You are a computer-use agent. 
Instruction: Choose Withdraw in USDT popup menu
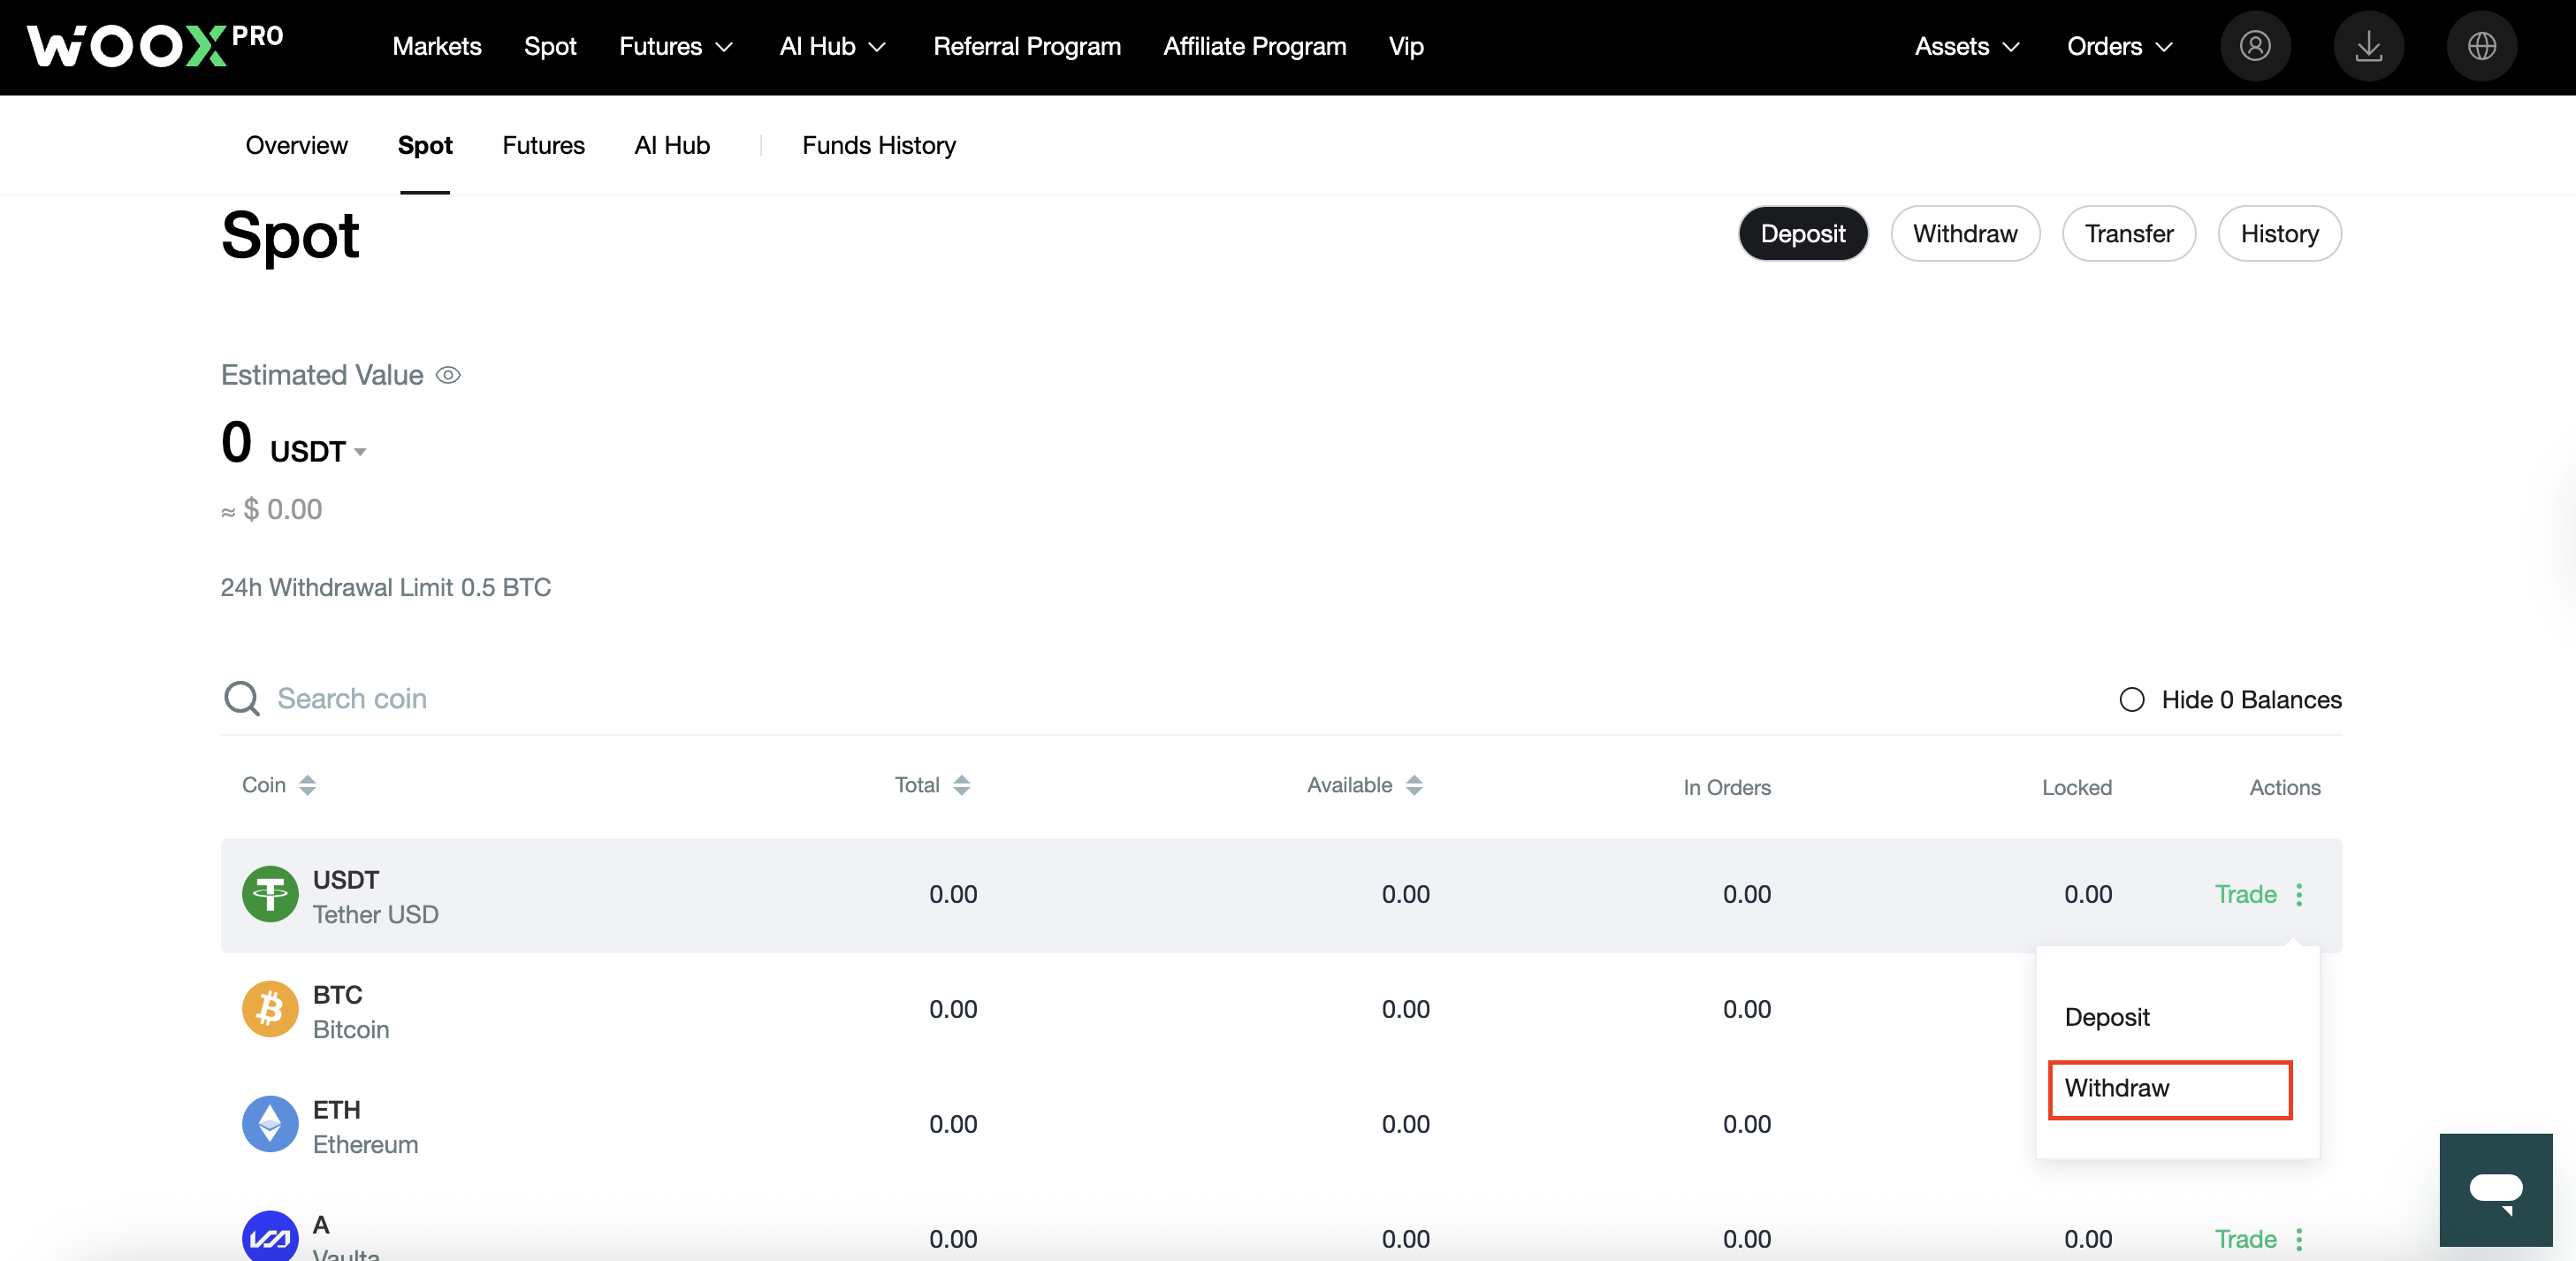point(2170,1089)
